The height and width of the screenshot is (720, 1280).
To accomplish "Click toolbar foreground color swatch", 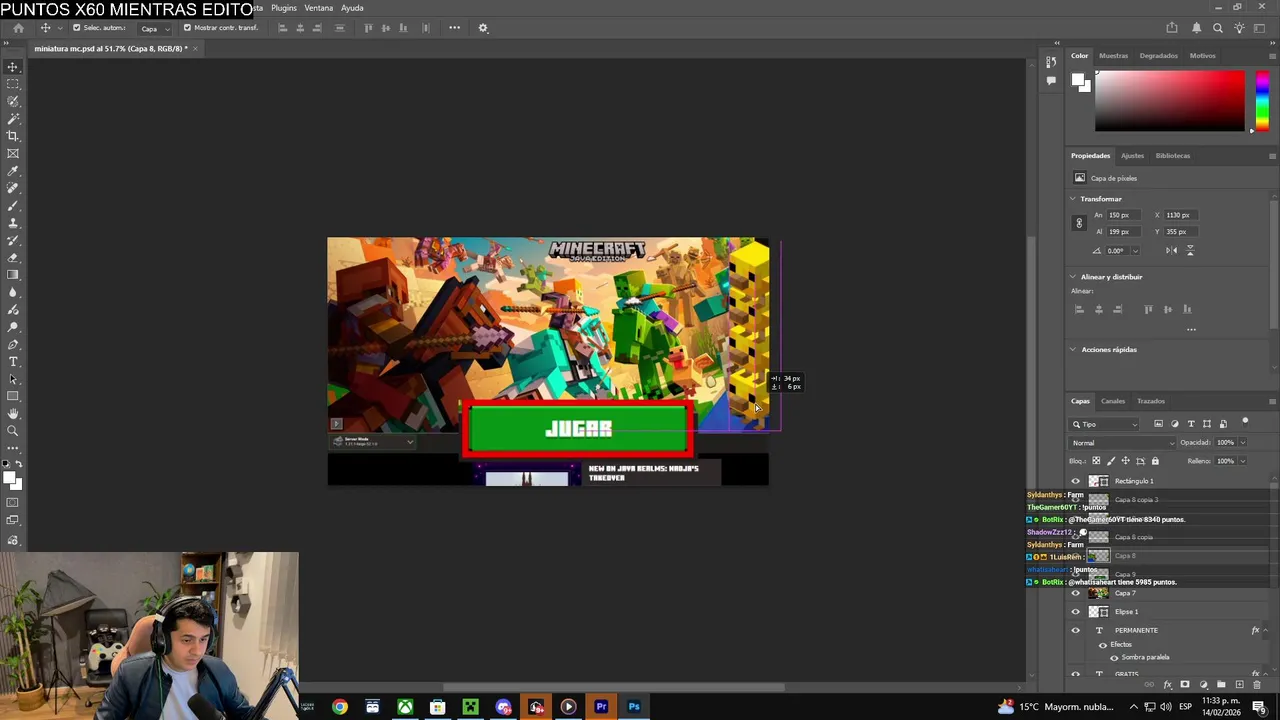I will pos(11,479).
